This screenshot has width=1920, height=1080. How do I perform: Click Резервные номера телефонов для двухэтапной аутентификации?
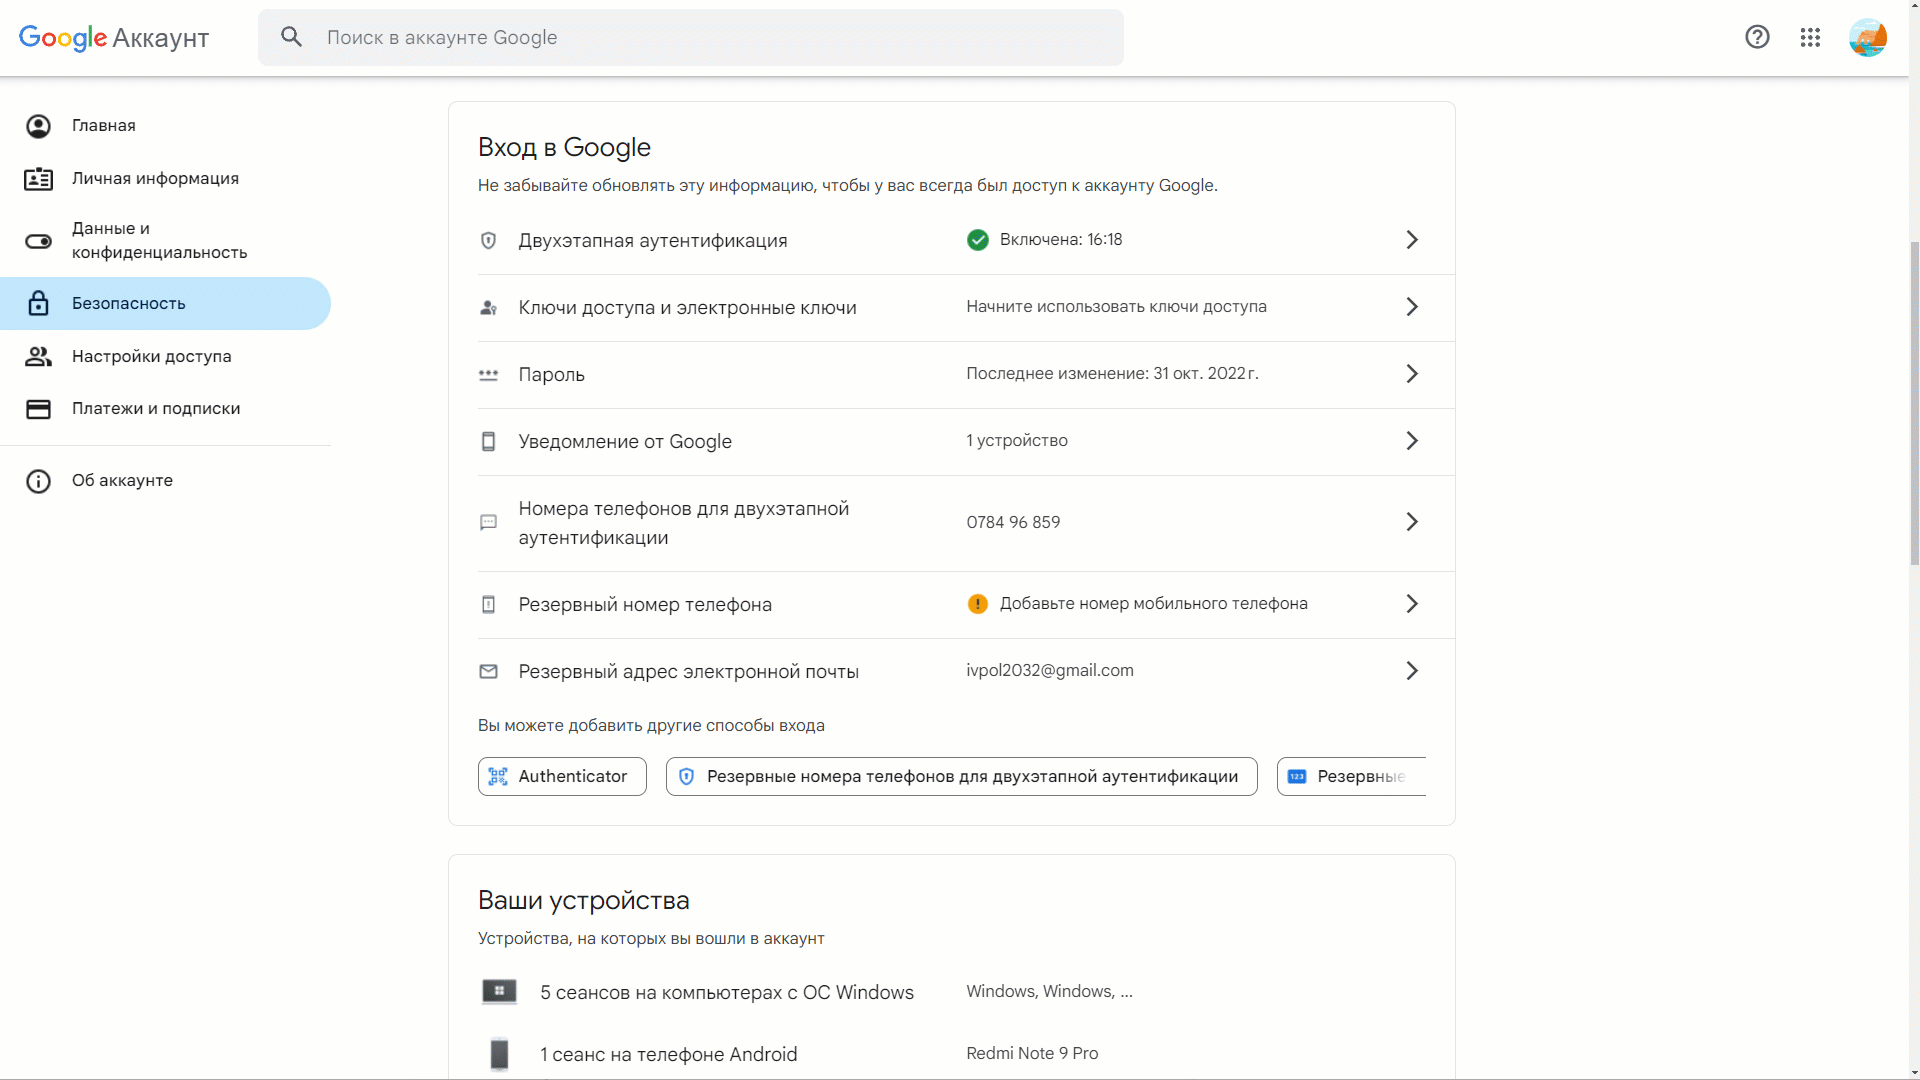961,777
